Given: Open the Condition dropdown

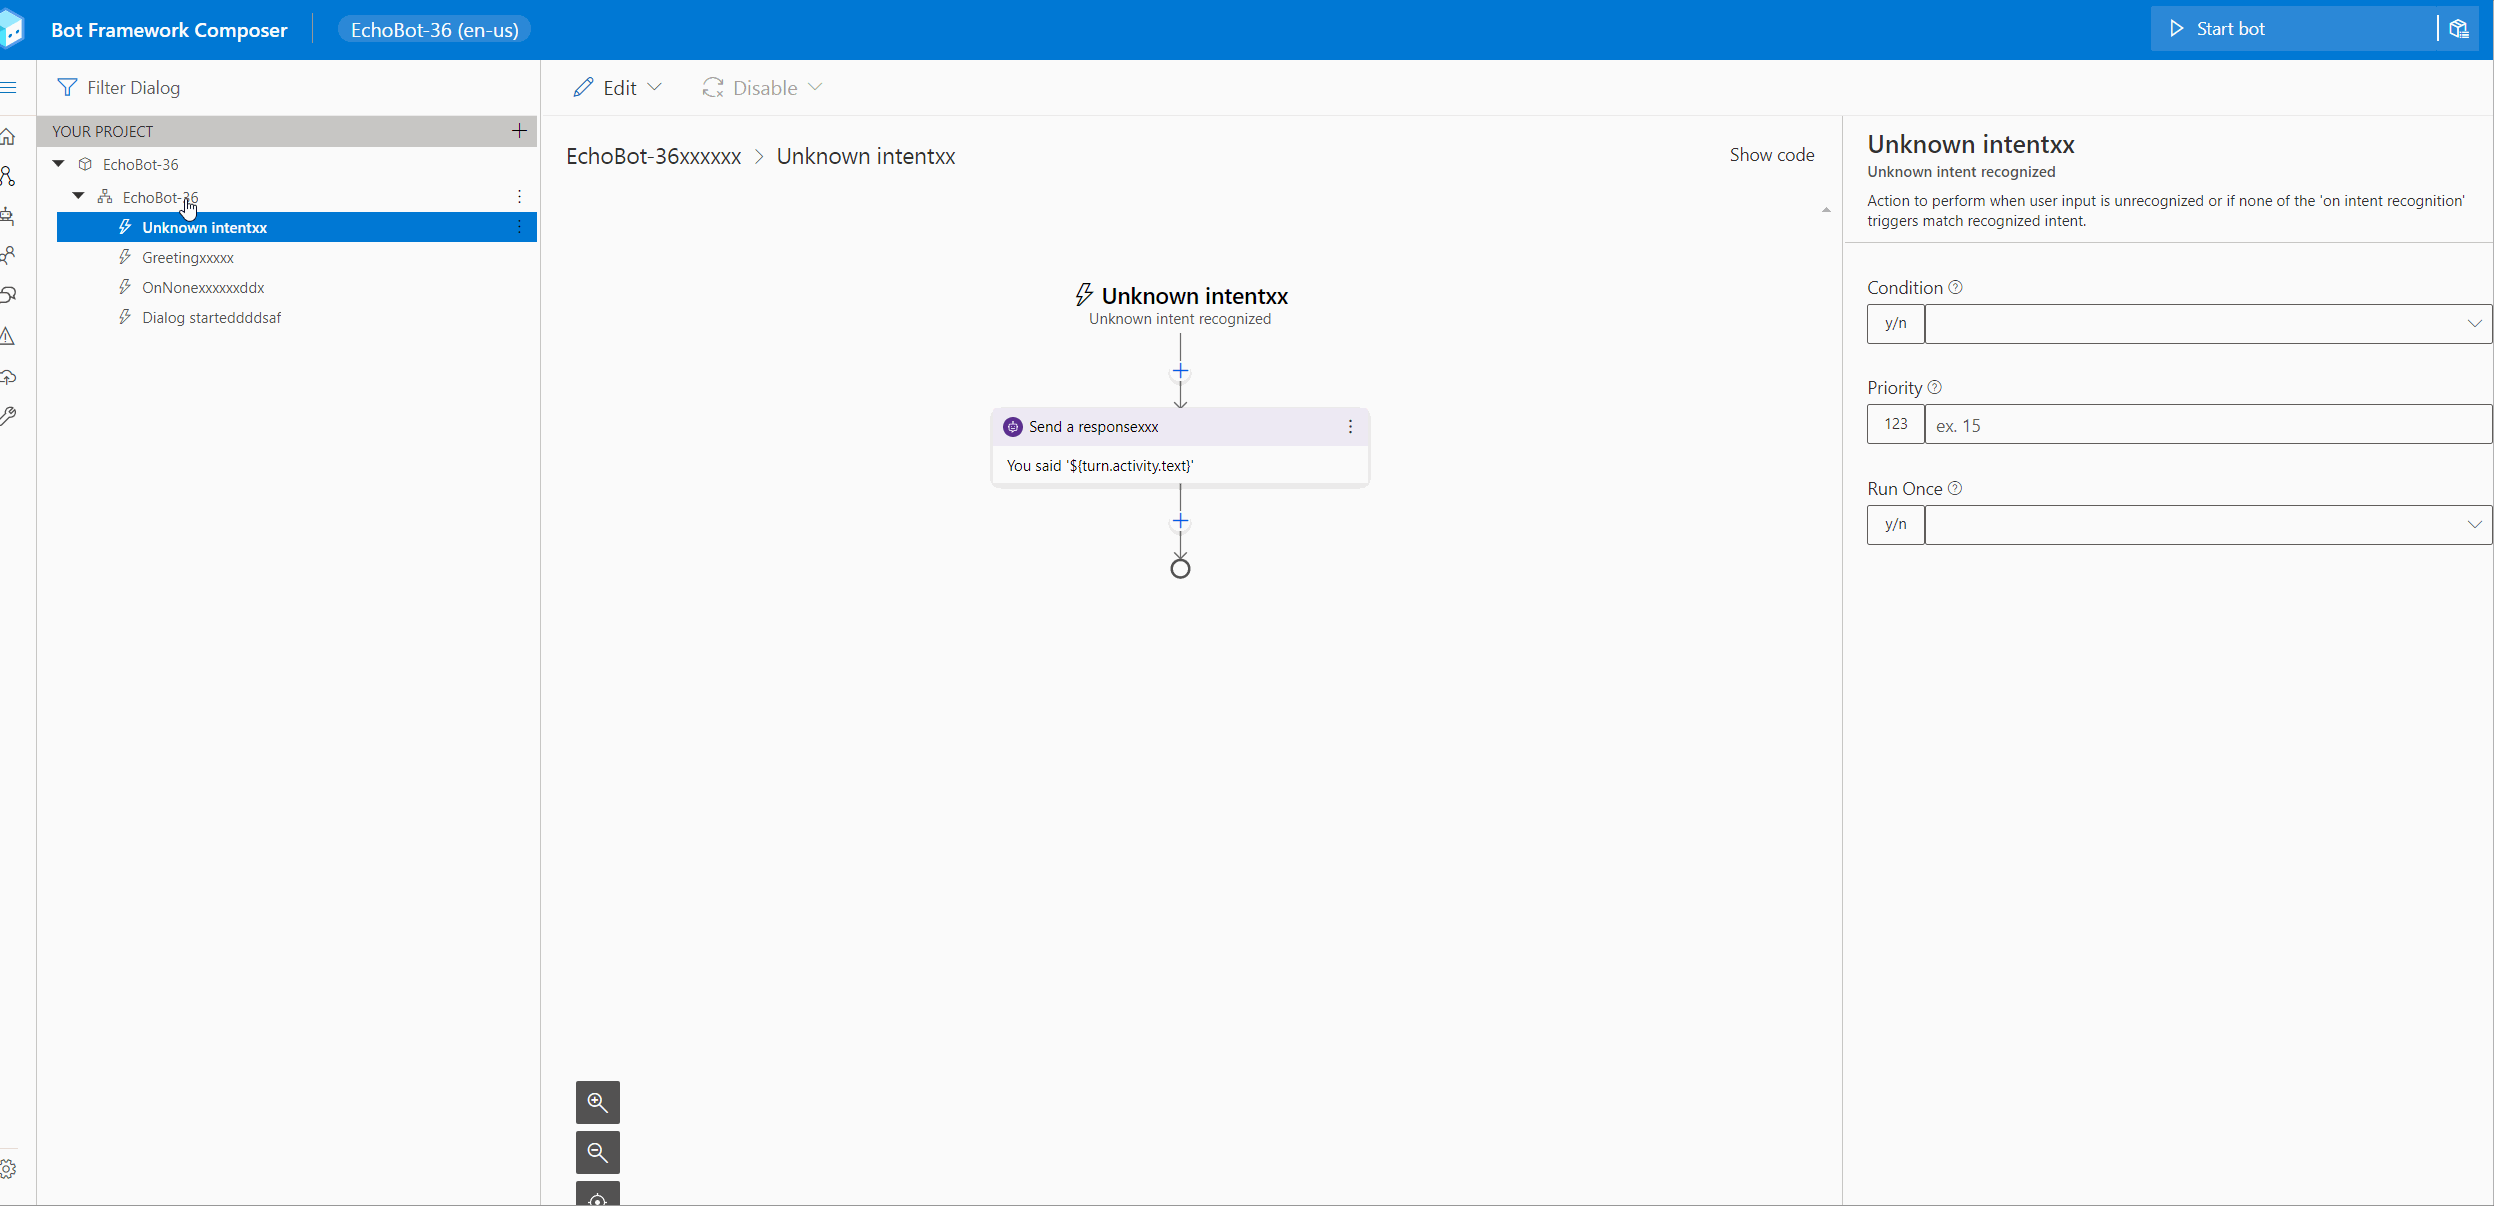Looking at the screenshot, I should (2207, 324).
